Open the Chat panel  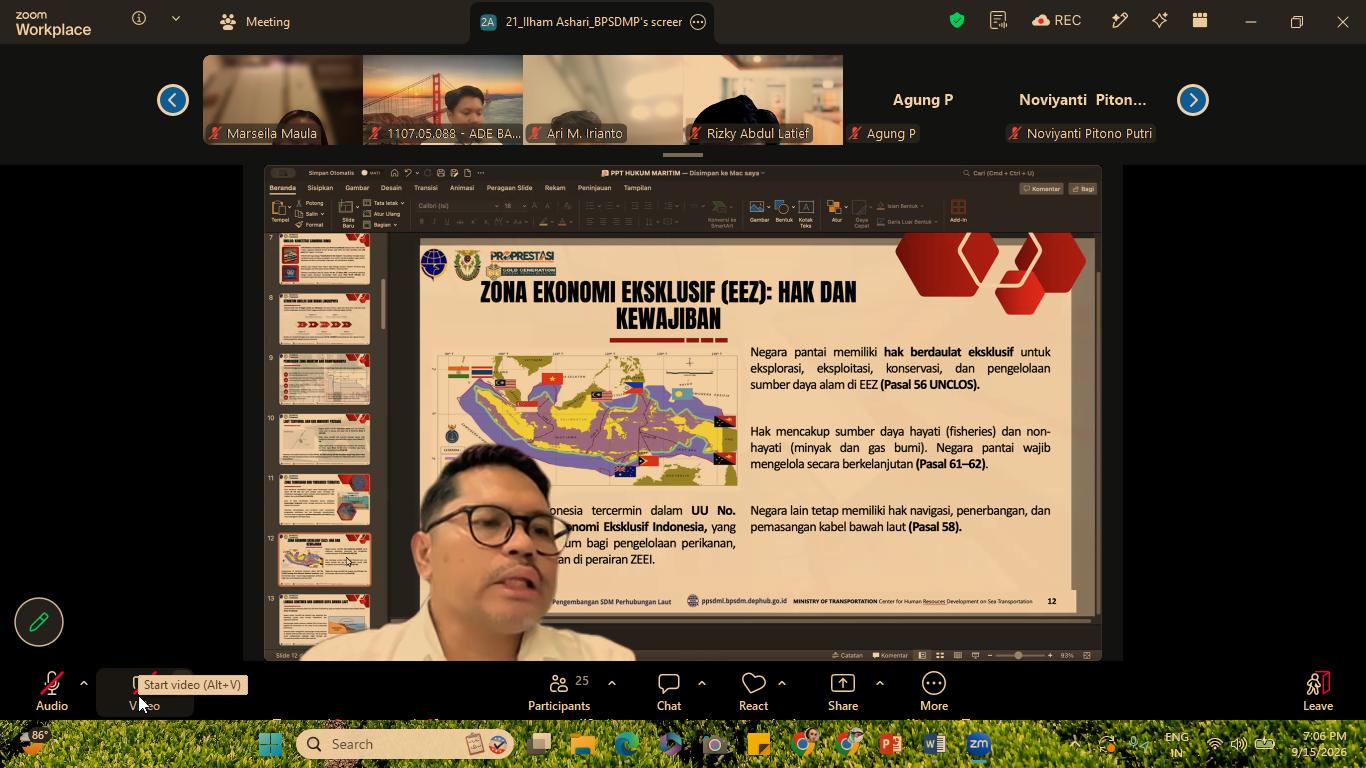669,692
